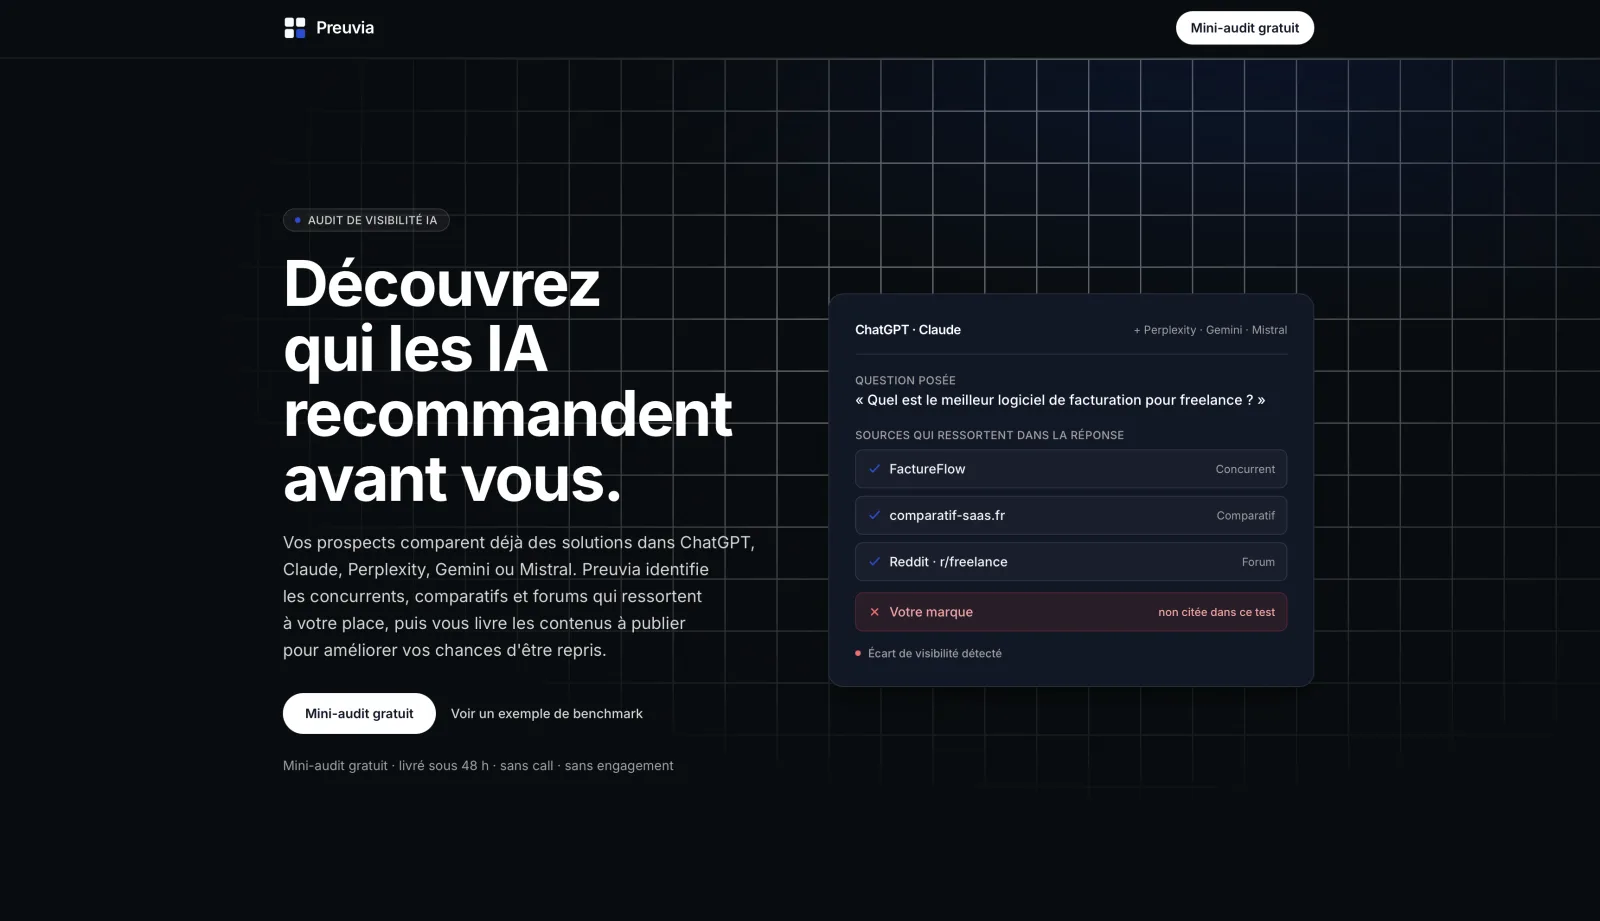The height and width of the screenshot is (921, 1600).
Task: Click the hero Mini-audit gratuit button below paragraph
Action: click(359, 713)
